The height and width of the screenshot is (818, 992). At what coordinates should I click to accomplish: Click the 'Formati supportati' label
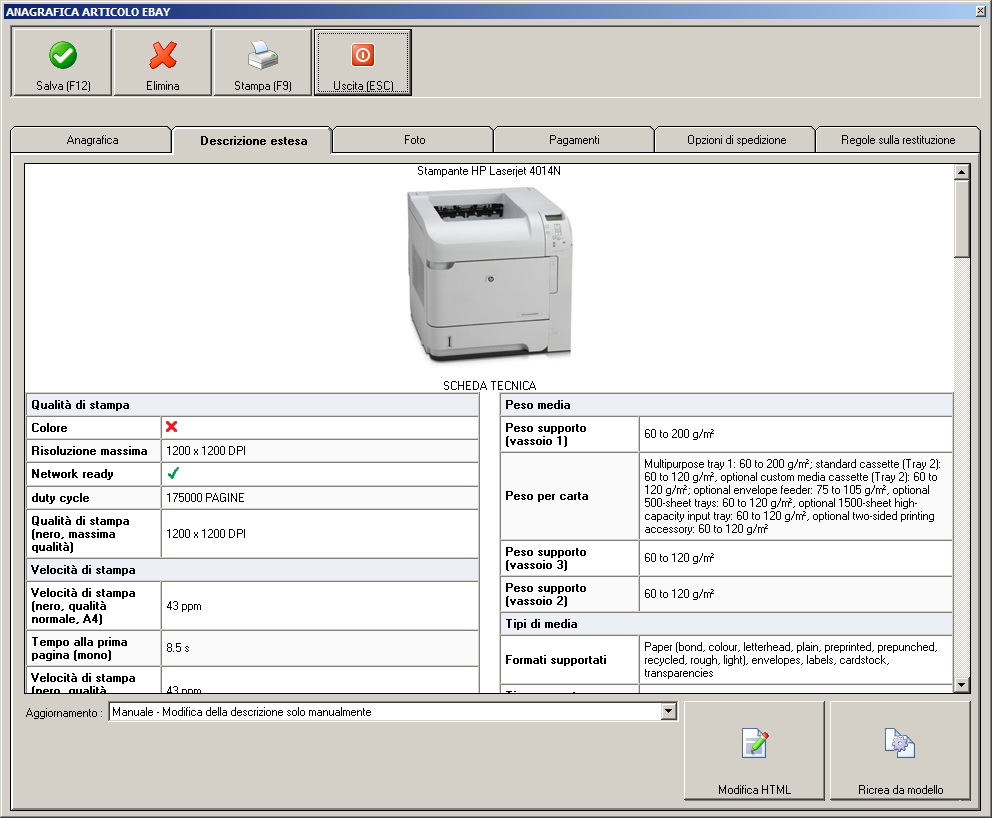(555, 660)
